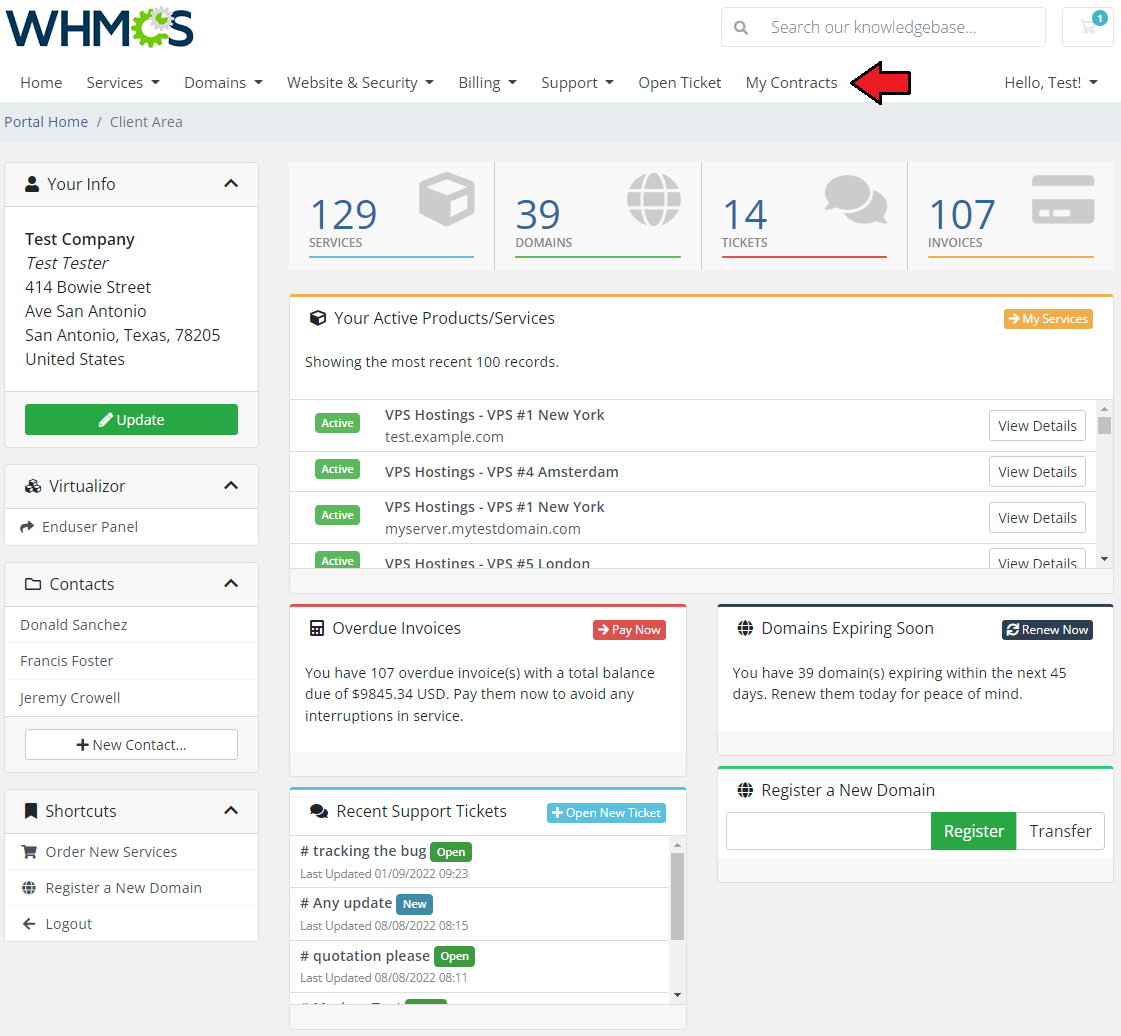Click the comments icon of Recent Support Tickets
Viewport: 1121px width, 1036px height.
[319, 811]
